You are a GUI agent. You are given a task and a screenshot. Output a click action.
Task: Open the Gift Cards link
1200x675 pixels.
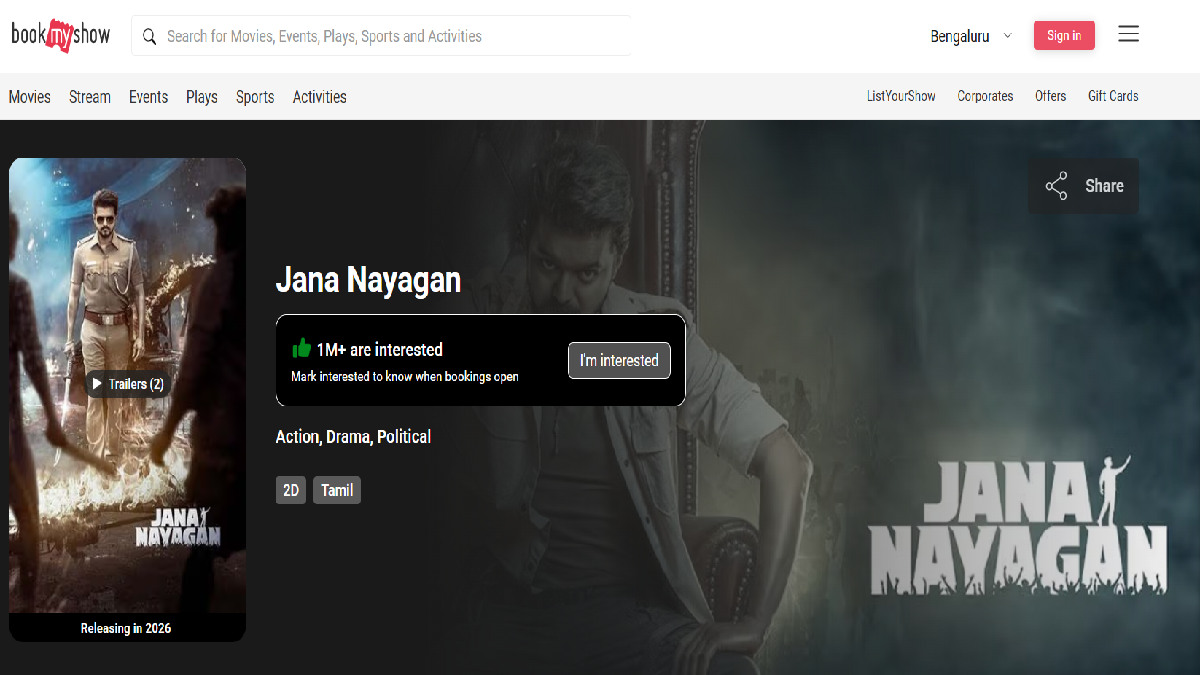(1113, 95)
